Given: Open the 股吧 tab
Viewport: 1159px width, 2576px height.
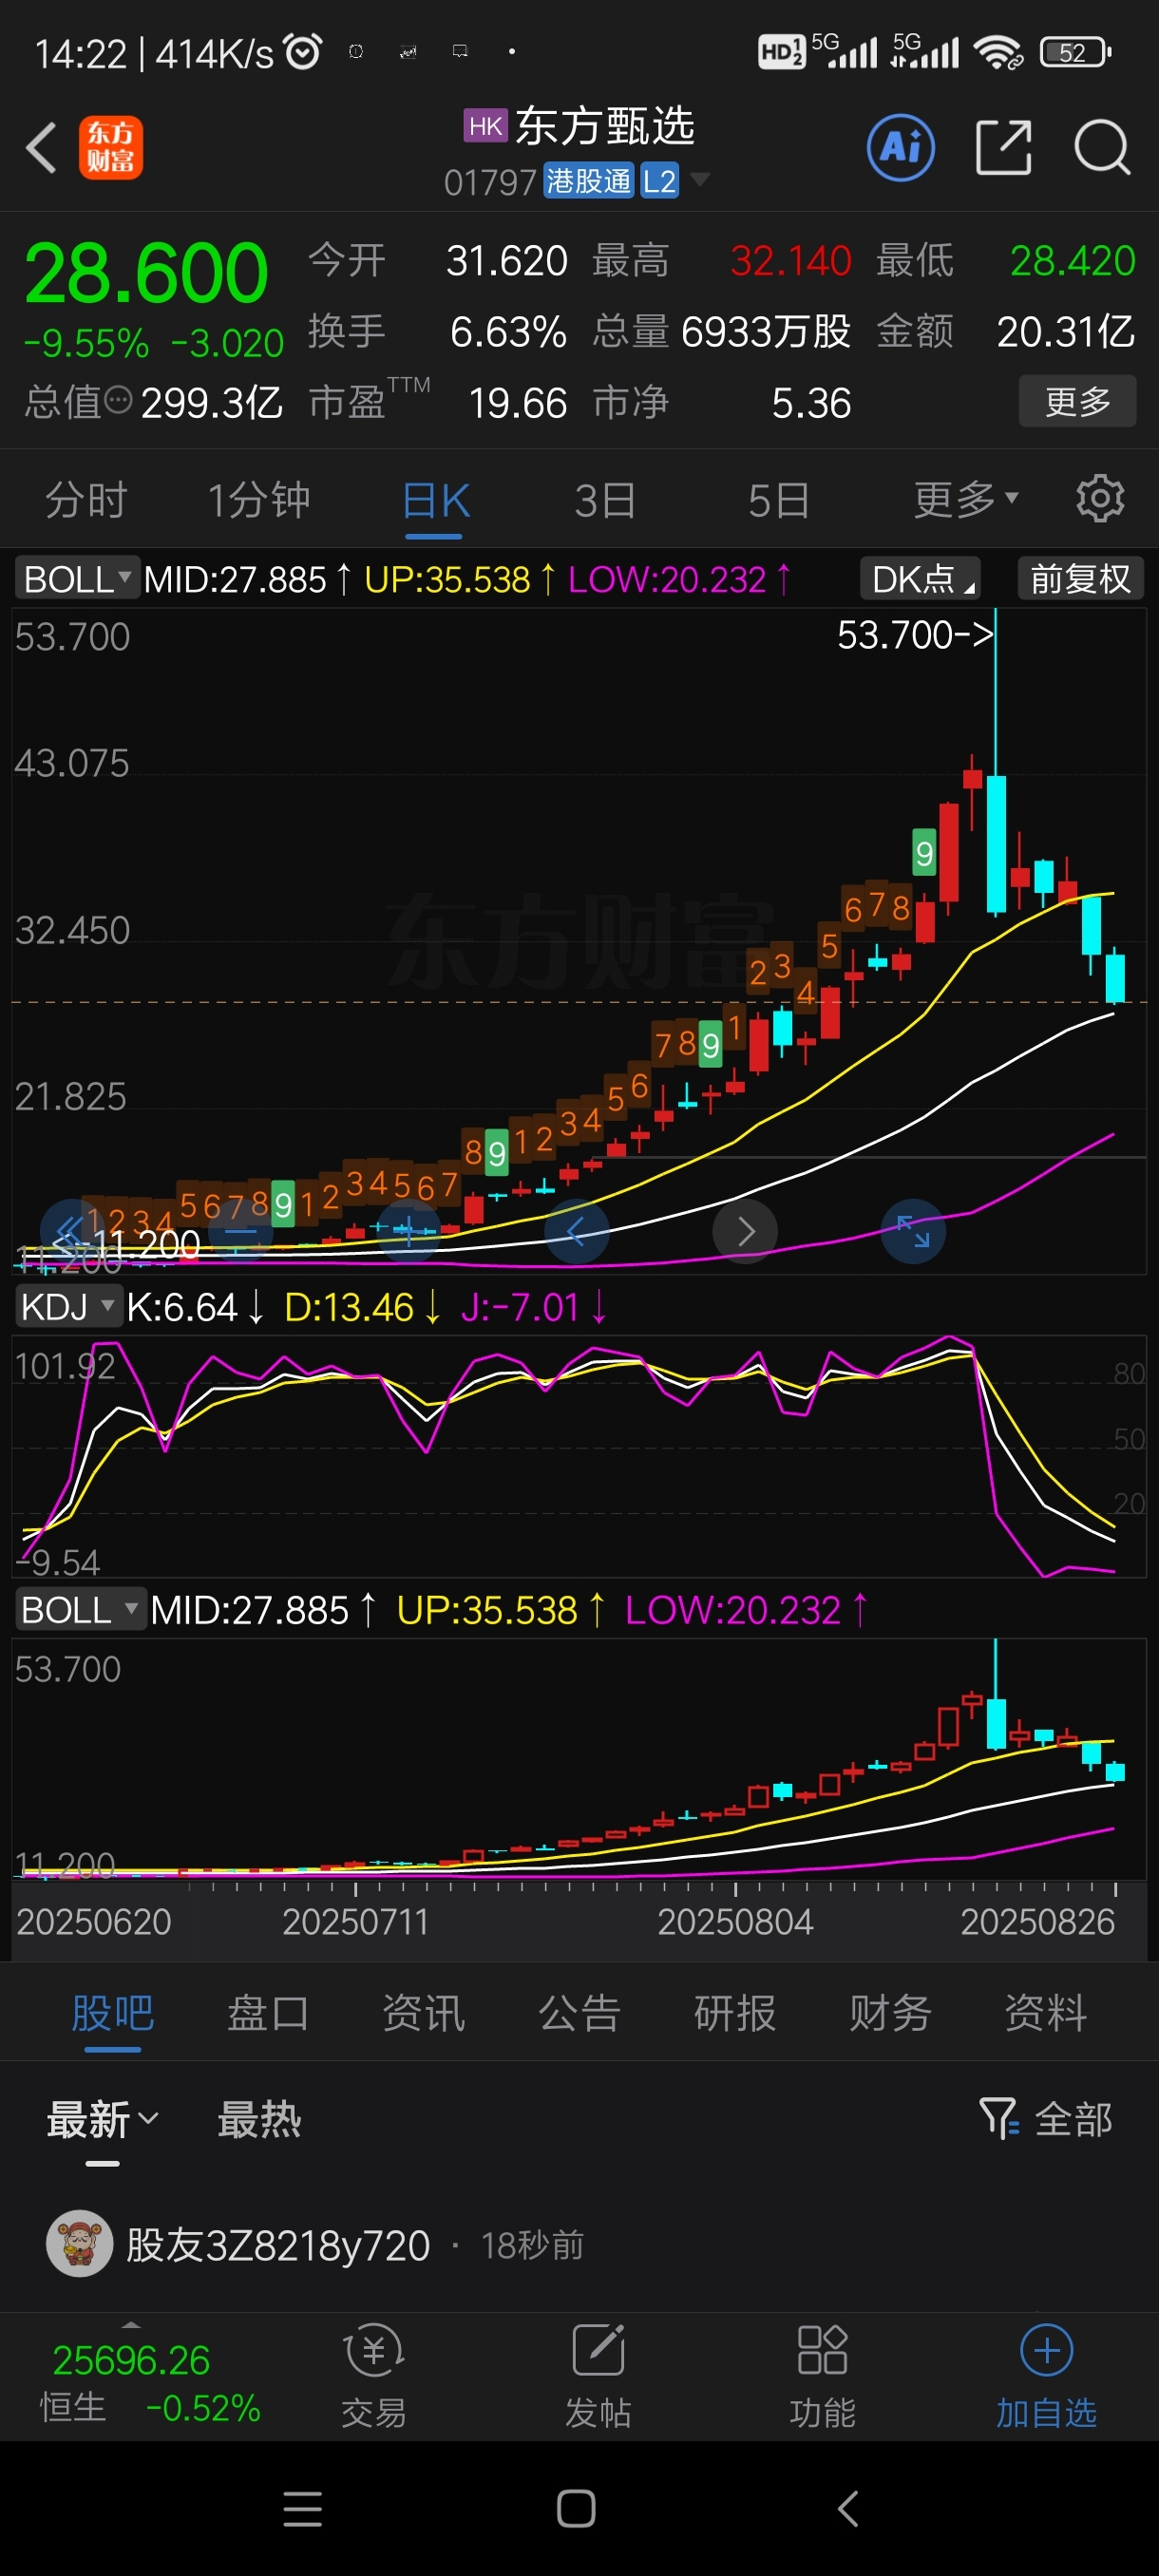Looking at the screenshot, I should [x=112, y=2012].
